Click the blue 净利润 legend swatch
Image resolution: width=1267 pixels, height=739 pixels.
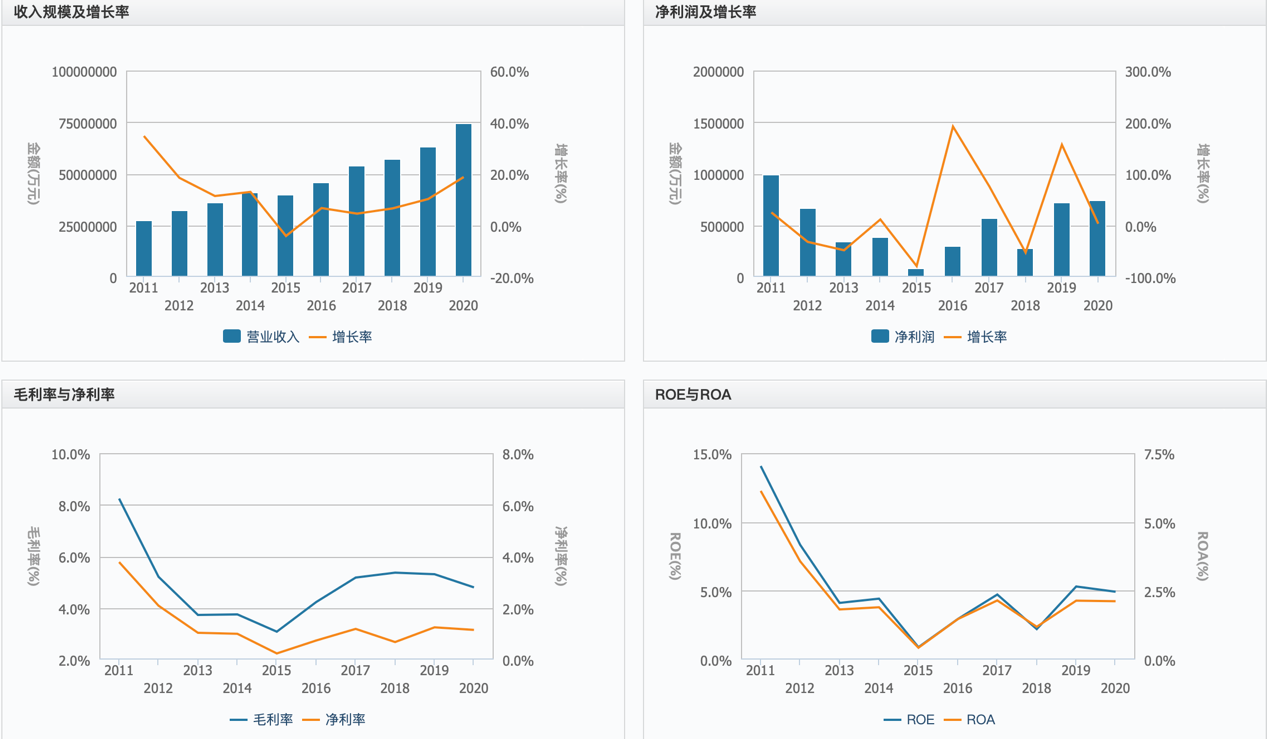[880, 337]
